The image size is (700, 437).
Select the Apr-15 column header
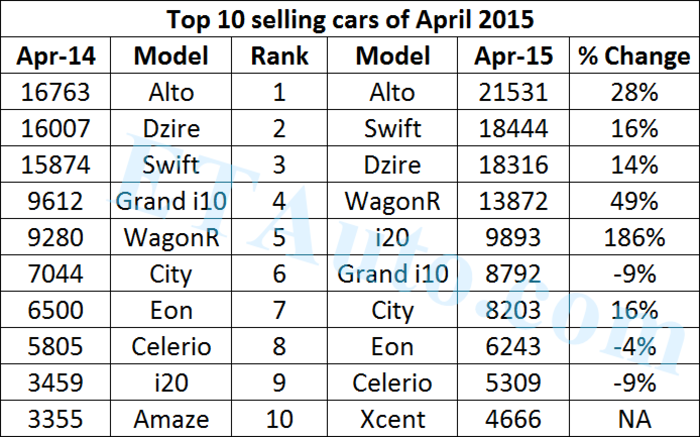click(x=514, y=56)
